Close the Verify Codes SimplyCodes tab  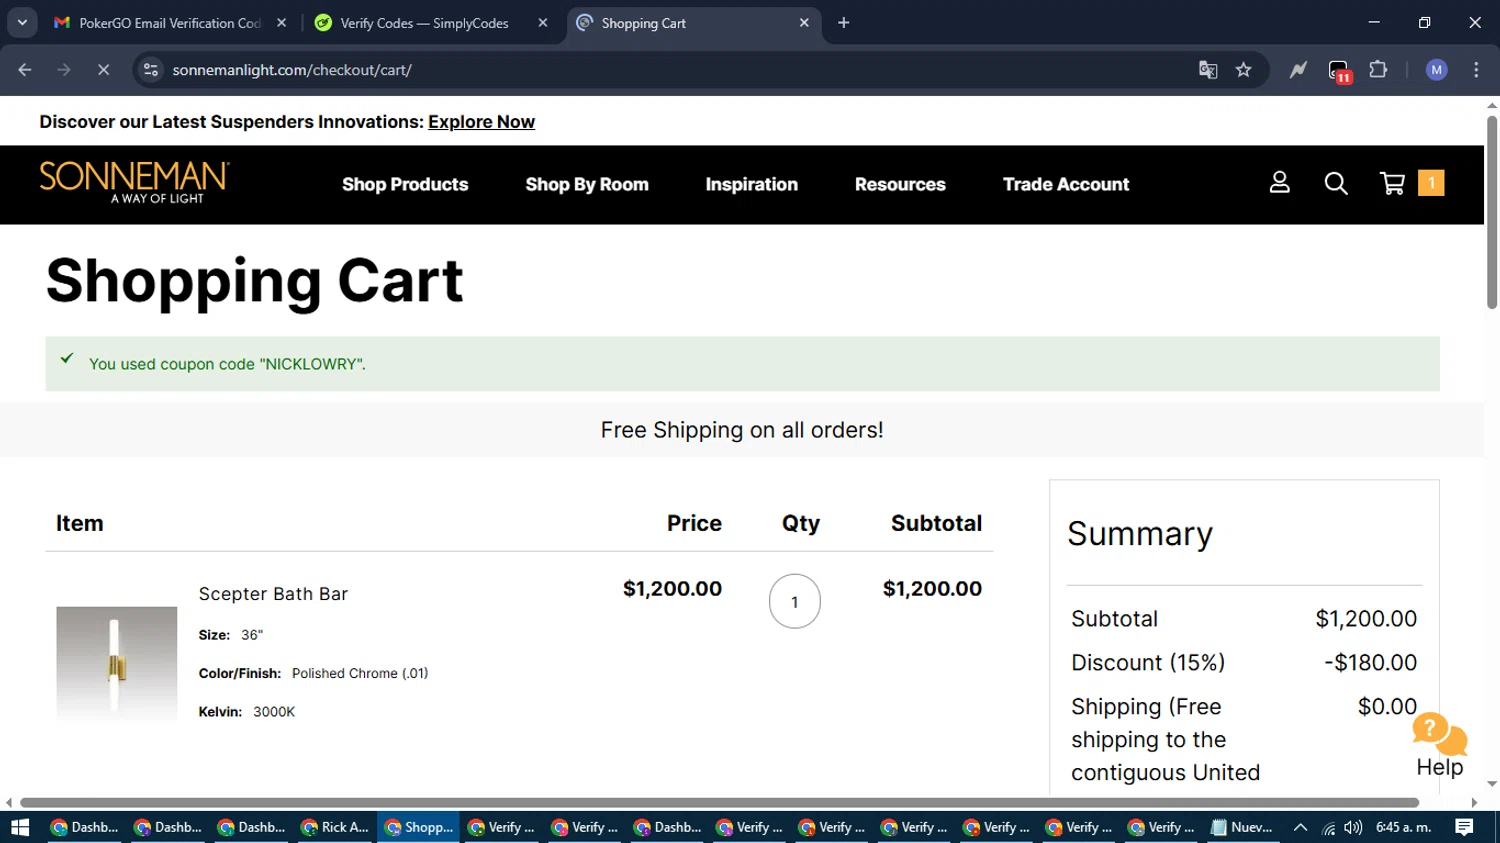click(x=542, y=23)
